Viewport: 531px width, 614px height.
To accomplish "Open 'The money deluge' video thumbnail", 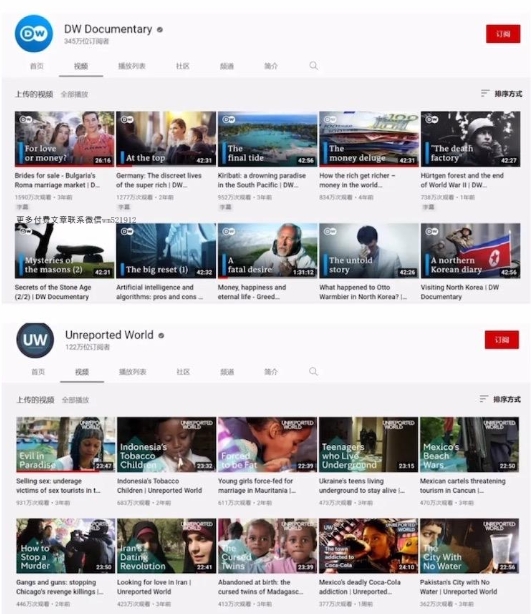I will pos(369,139).
